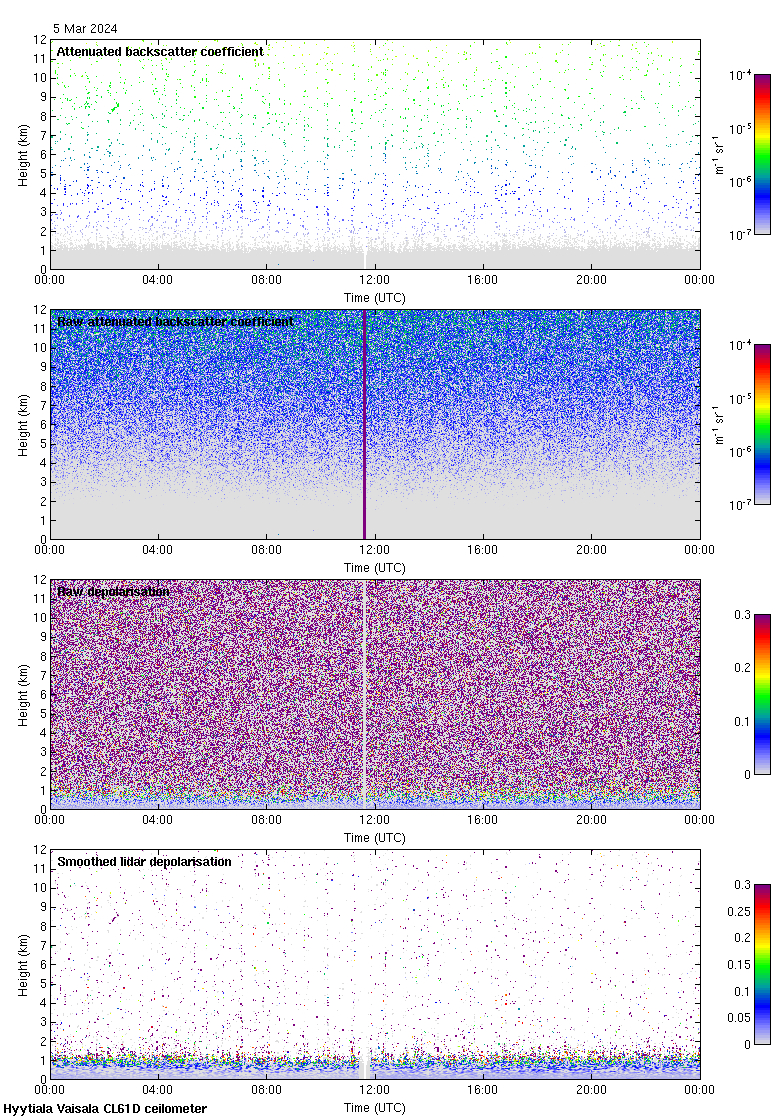Click the Raw depolarisation panel title
The image size is (780, 1120).
click(x=113, y=591)
